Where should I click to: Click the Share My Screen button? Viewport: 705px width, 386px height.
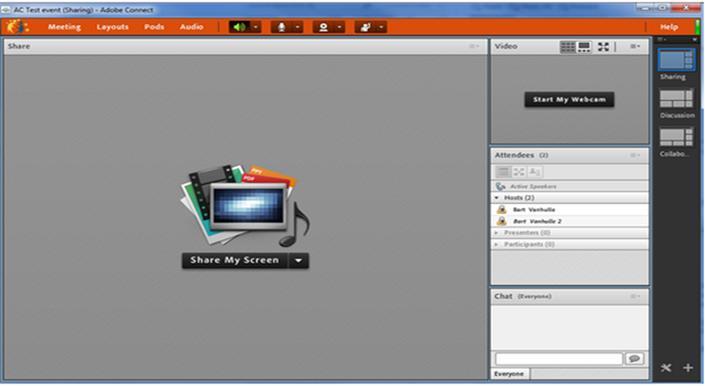(235, 261)
